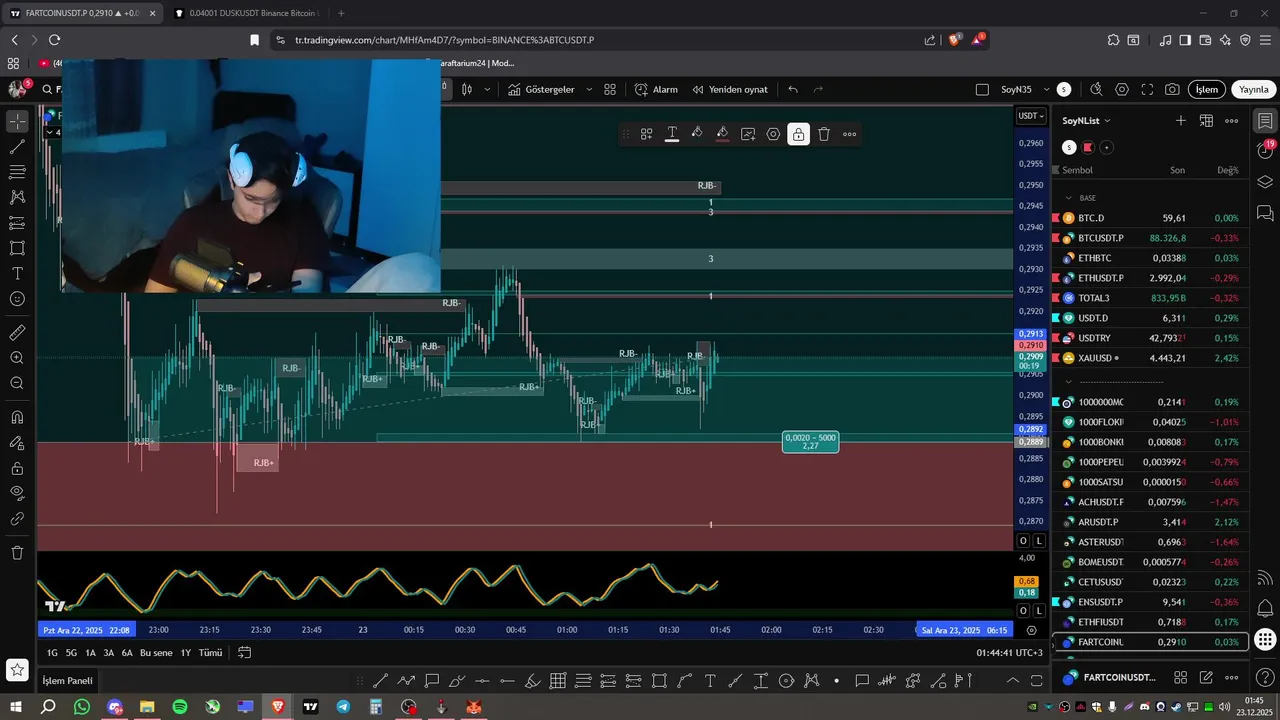Switch to Bu sene time range
Viewport: 1280px width, 720px height.
pyautogui.click(x=155, y=653)
